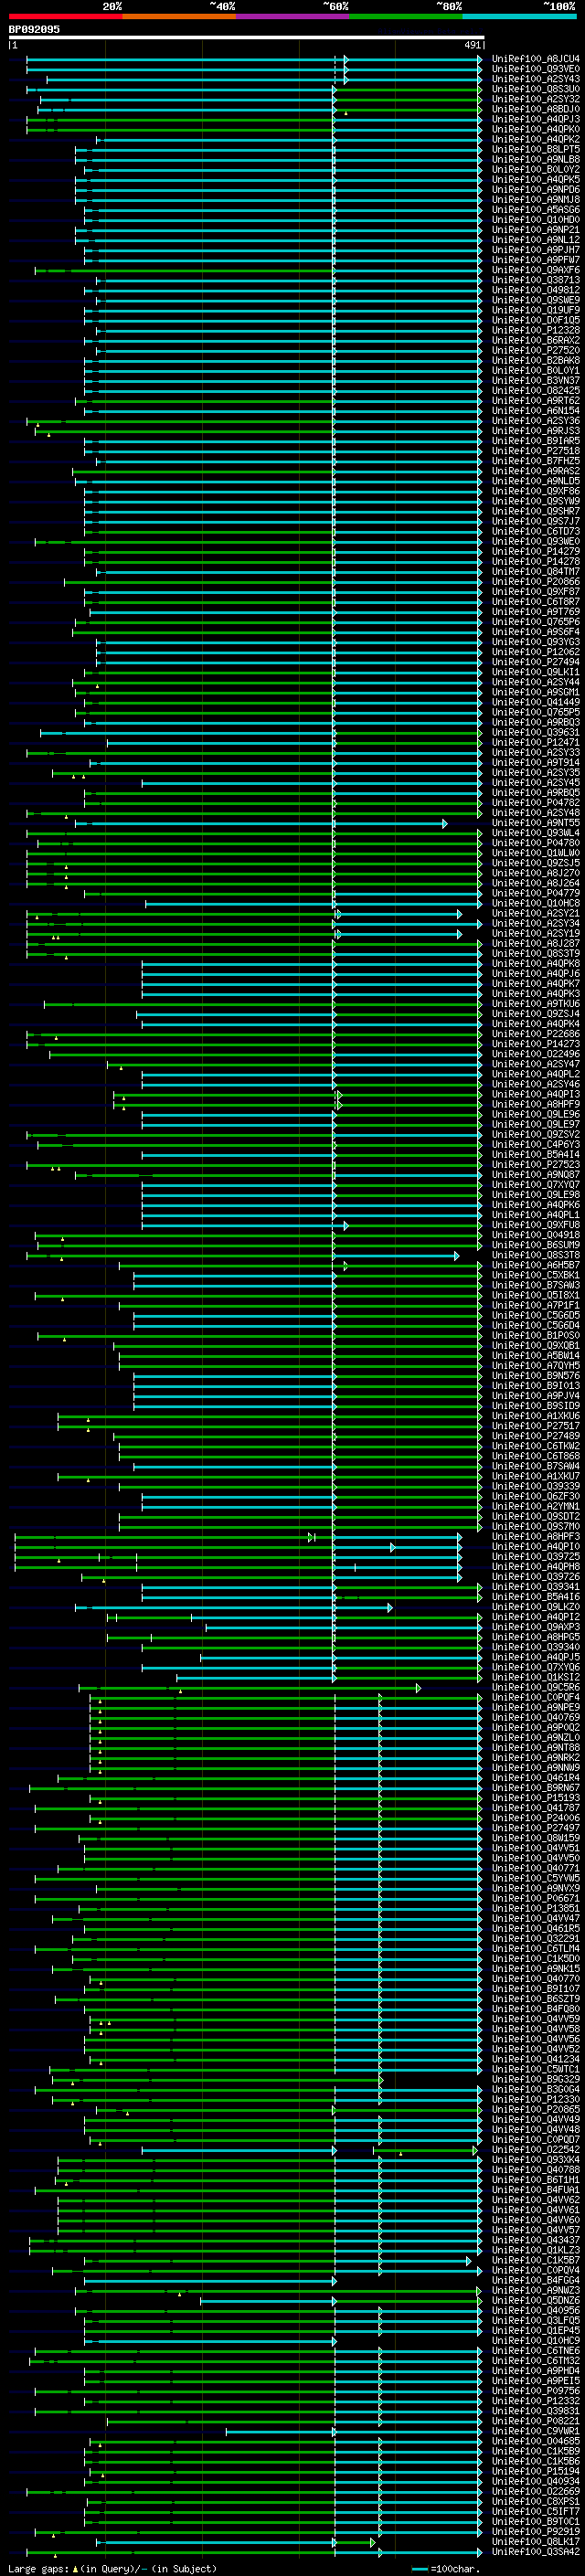Click the orange ~40% identity legend segment
This screenshot has height=2576, width=585.
(179, 16)
